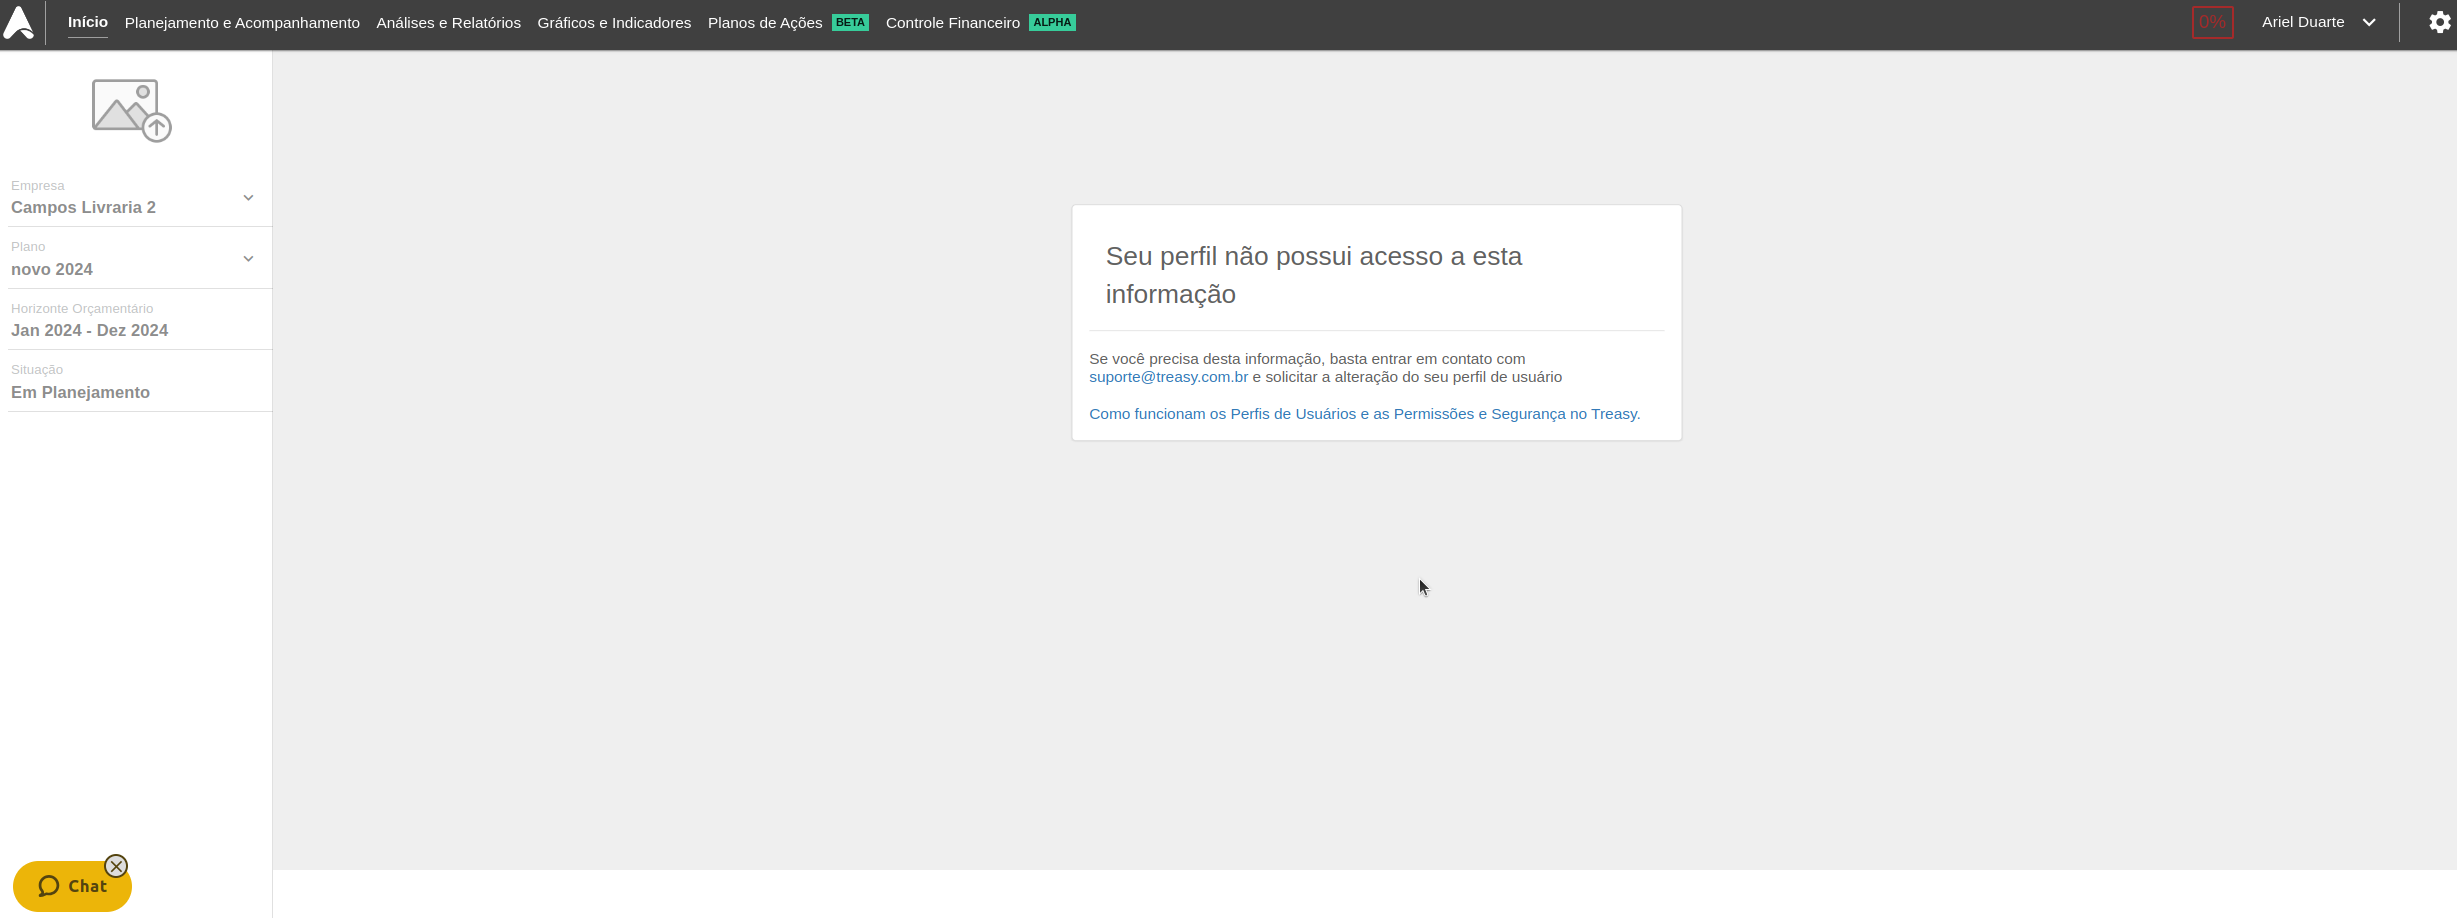The image size is (2457, 918).
Task: Click the Treasy logo icon
Action: [19, 22]
